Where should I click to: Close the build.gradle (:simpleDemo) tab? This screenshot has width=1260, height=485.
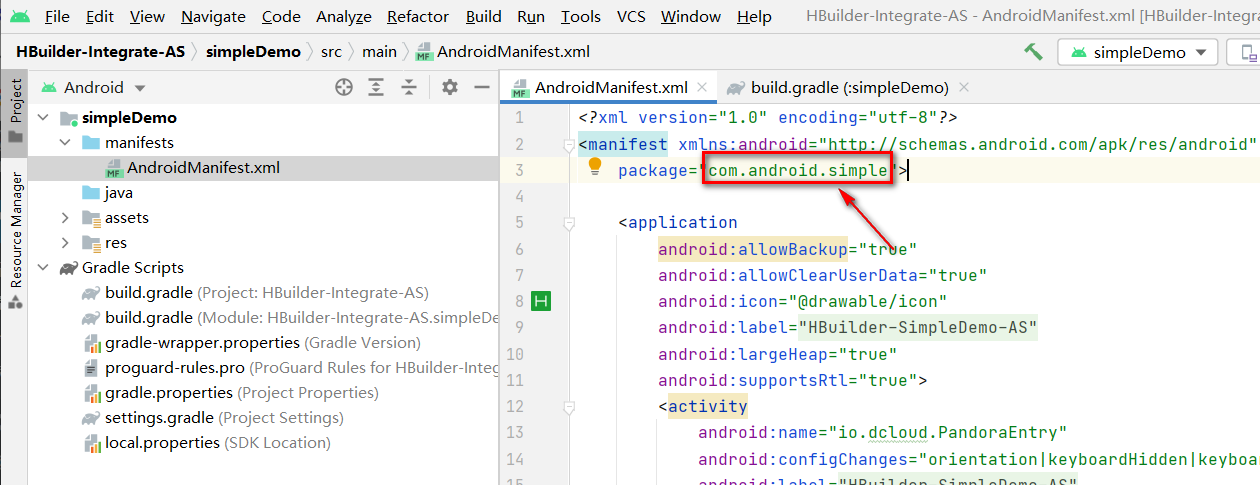(x=962, y=88)
